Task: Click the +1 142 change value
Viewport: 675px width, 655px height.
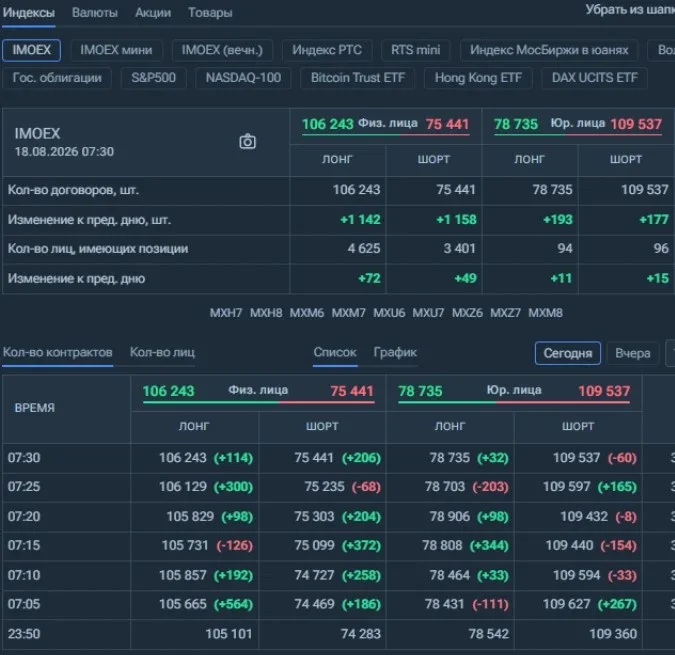Action: point(360,219)
